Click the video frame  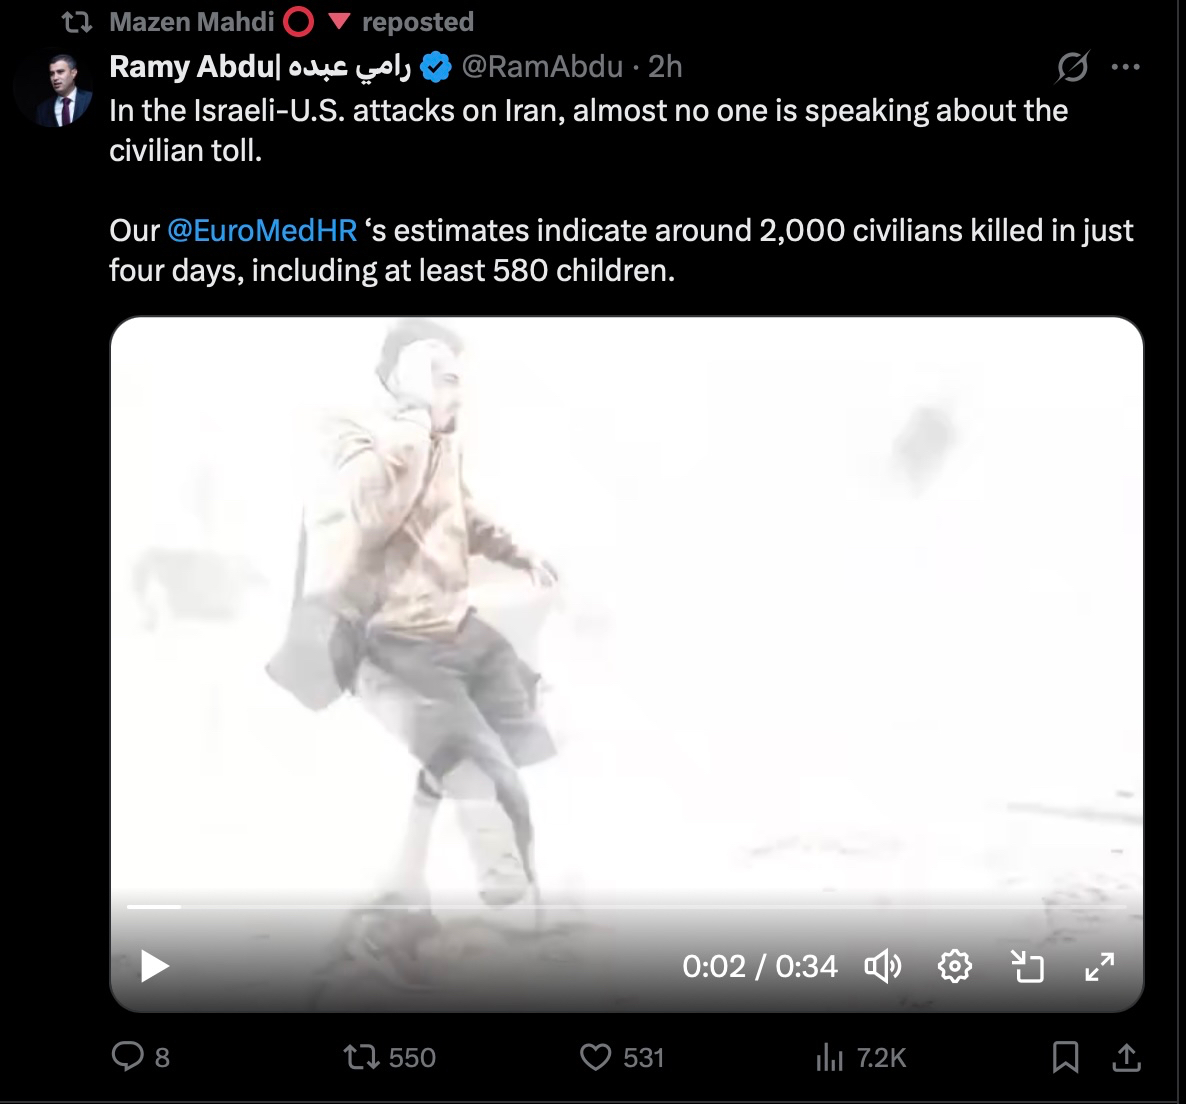[x=626, y=600]
